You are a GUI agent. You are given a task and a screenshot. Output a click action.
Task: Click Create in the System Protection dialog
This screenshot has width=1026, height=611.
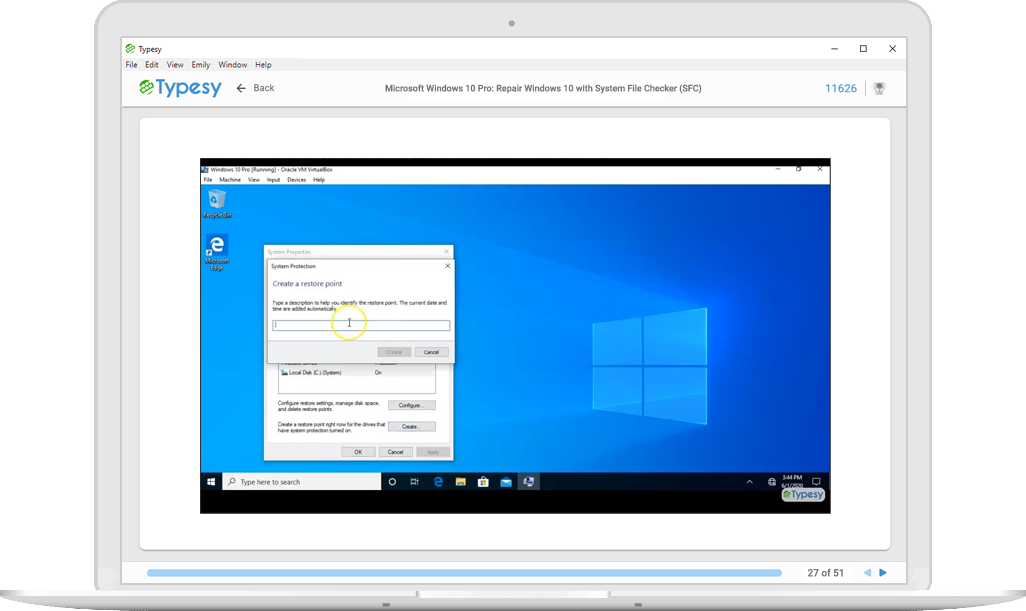[394, 352]
